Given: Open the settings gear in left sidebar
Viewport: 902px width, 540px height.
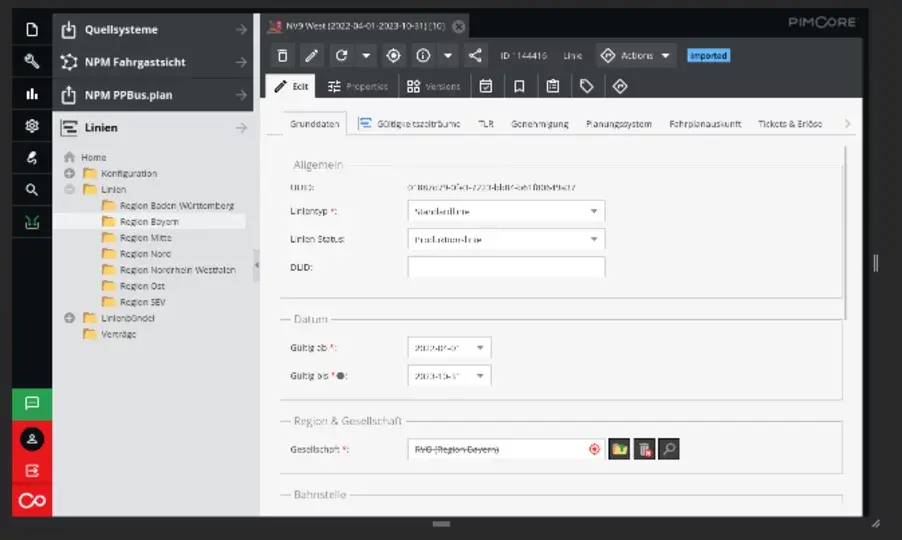Looking at the screenshot, I should click(x=32, y=125).
